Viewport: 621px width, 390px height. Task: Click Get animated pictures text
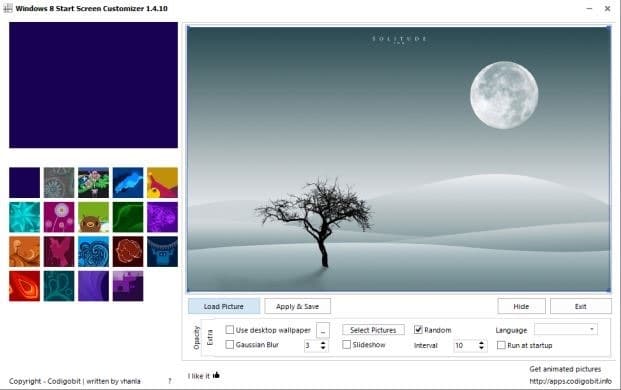tap(565, 369)
